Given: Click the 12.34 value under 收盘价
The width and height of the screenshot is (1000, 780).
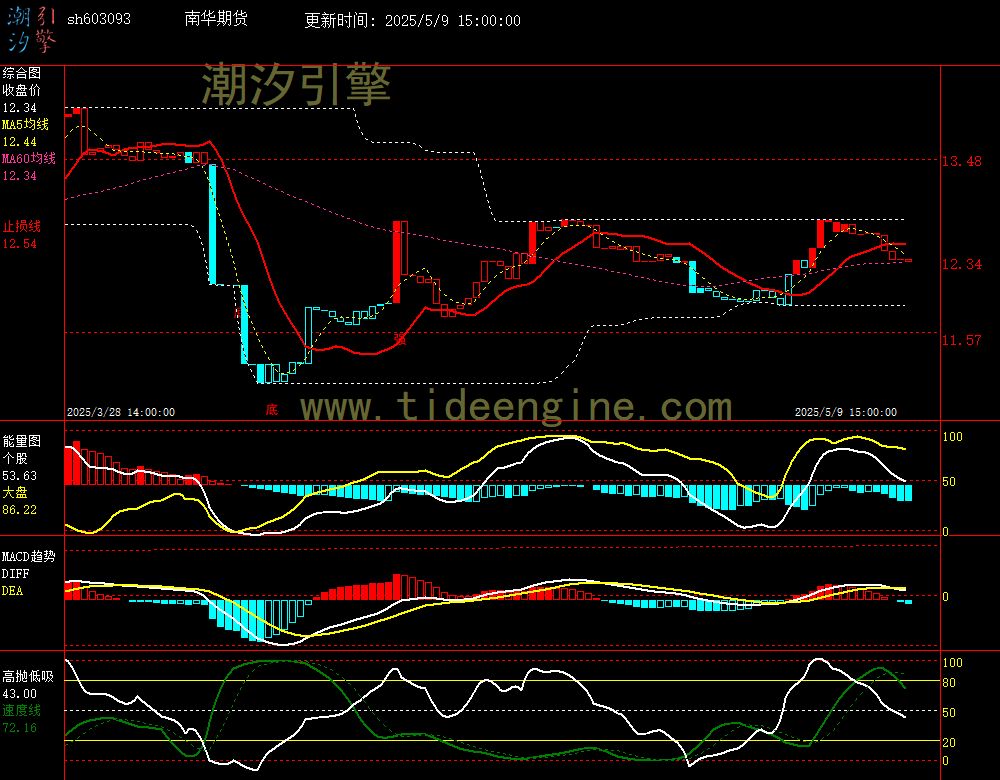Looking at the screenshot, I should click(x=20, y=108).
